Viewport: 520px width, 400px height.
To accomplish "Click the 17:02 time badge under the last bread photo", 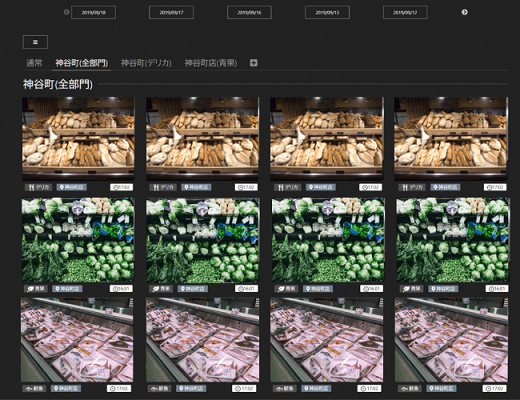I will 495,187.
